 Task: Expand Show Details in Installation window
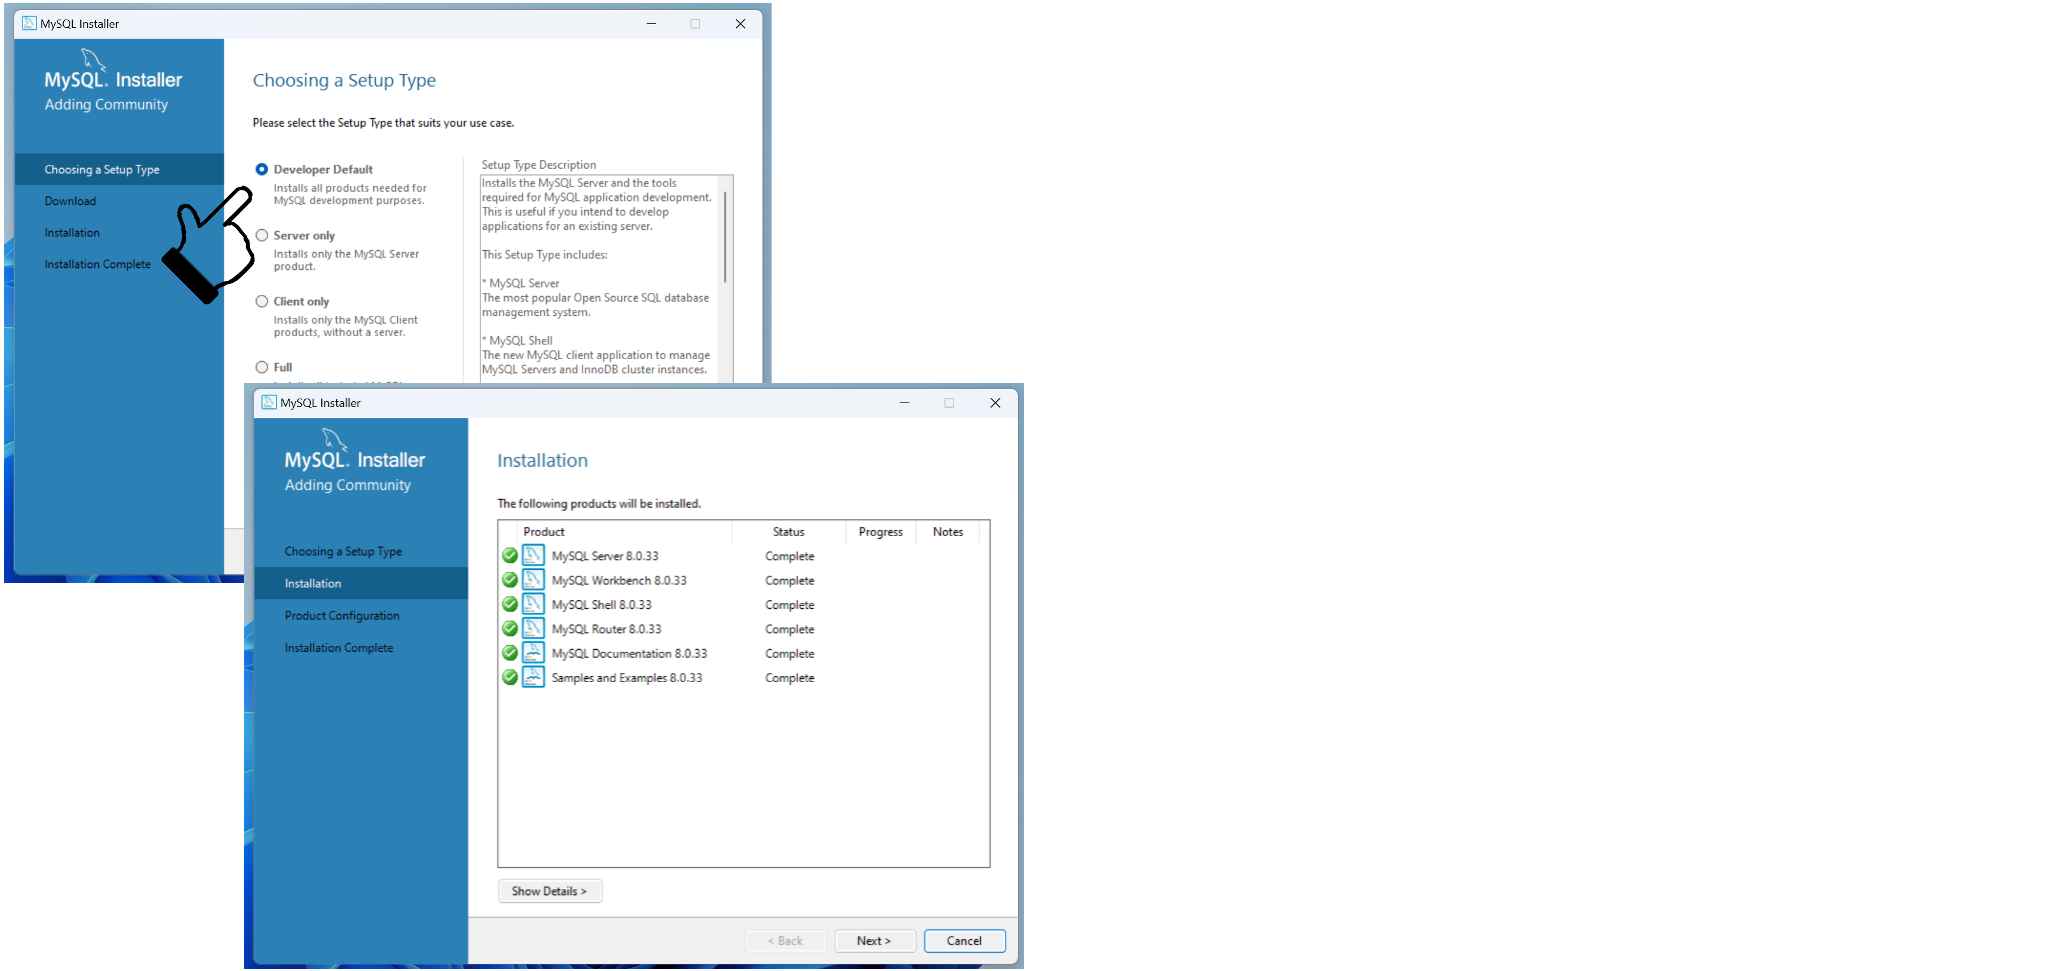[550, 891]
